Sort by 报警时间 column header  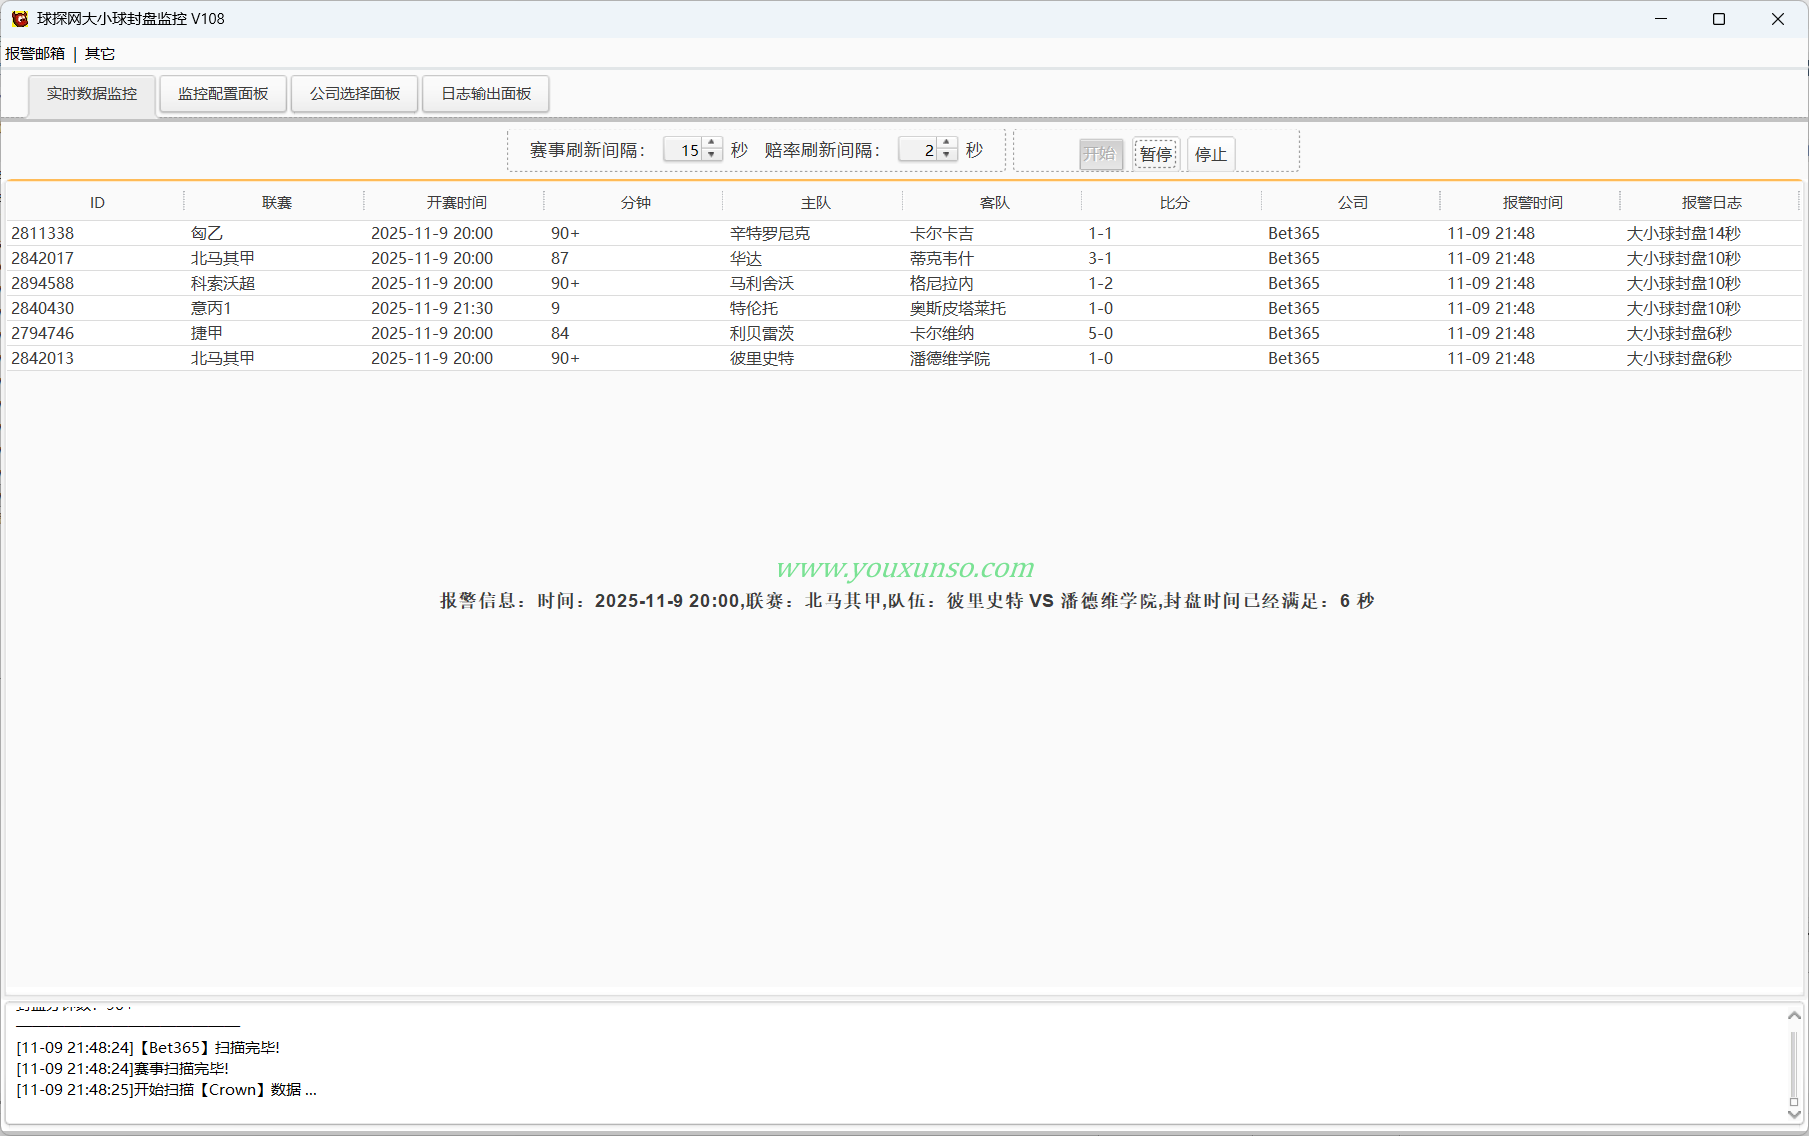click(1532, 203)
